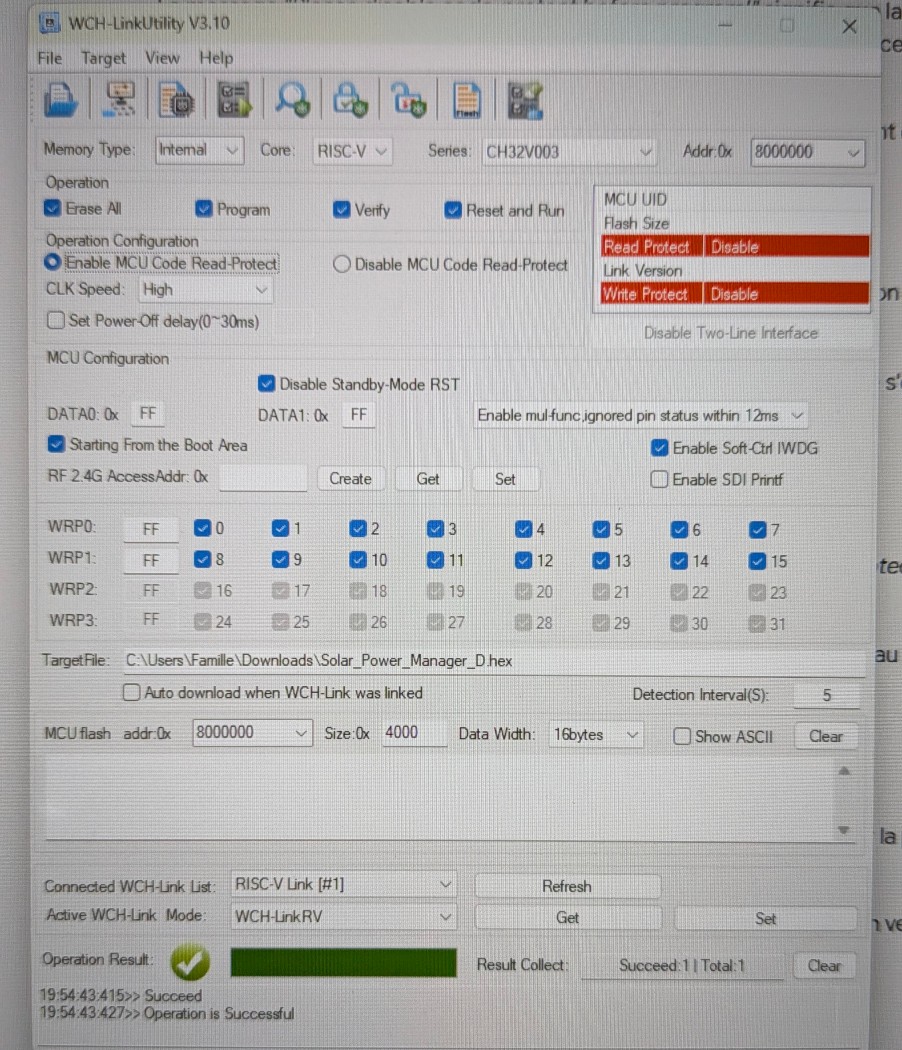902x1050 pixels.
Task: Click the TargetFile path field
Action: pos(494,661)
